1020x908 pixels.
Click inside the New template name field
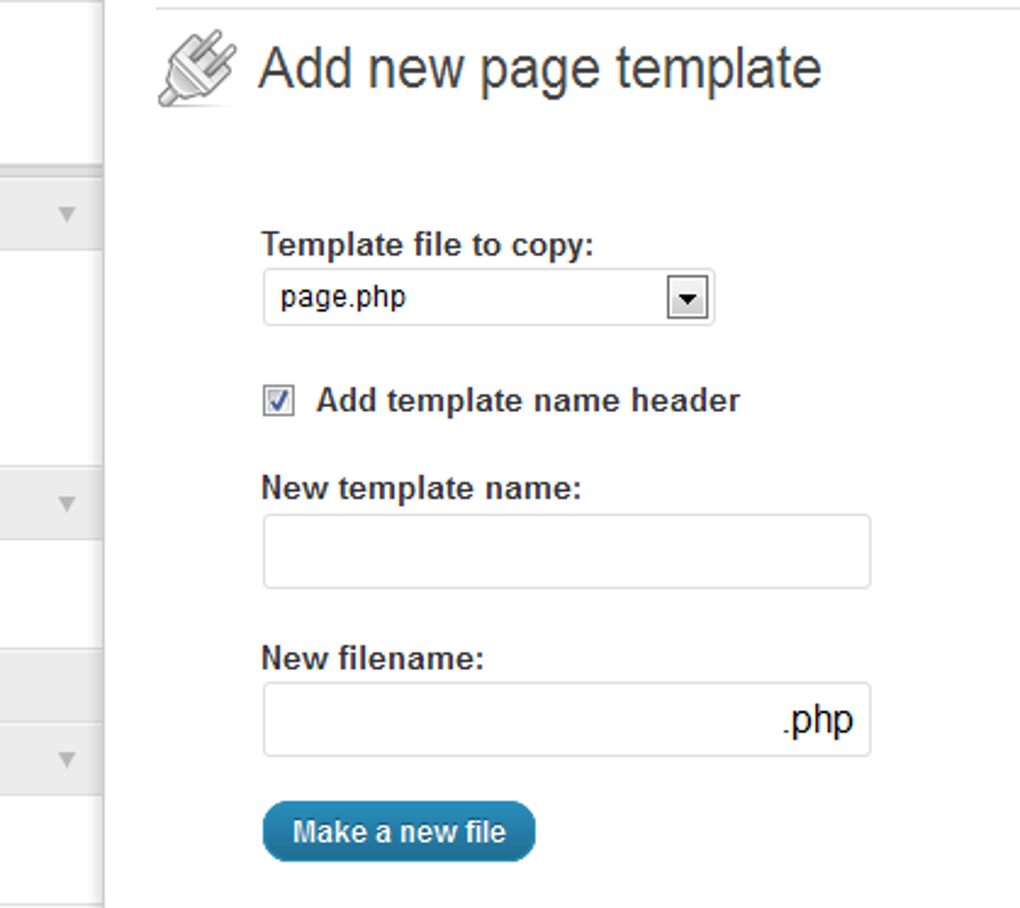565,551
